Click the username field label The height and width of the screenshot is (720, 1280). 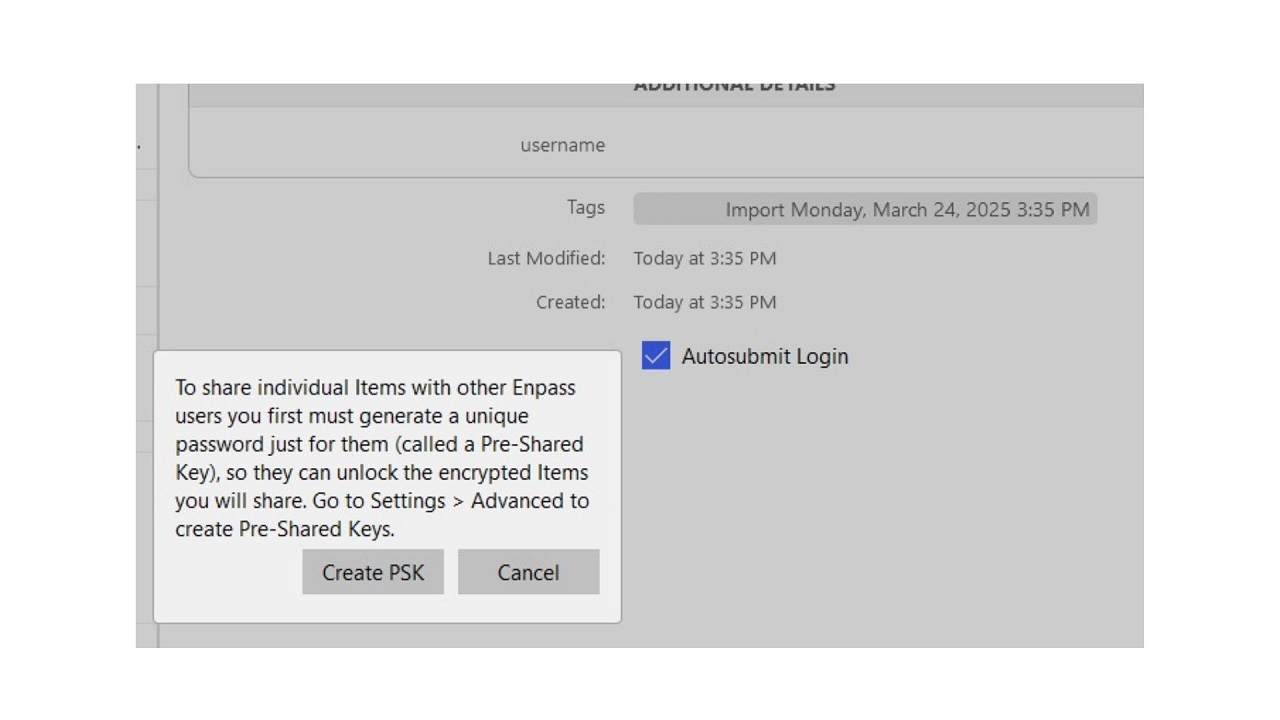tap(562, 145)
